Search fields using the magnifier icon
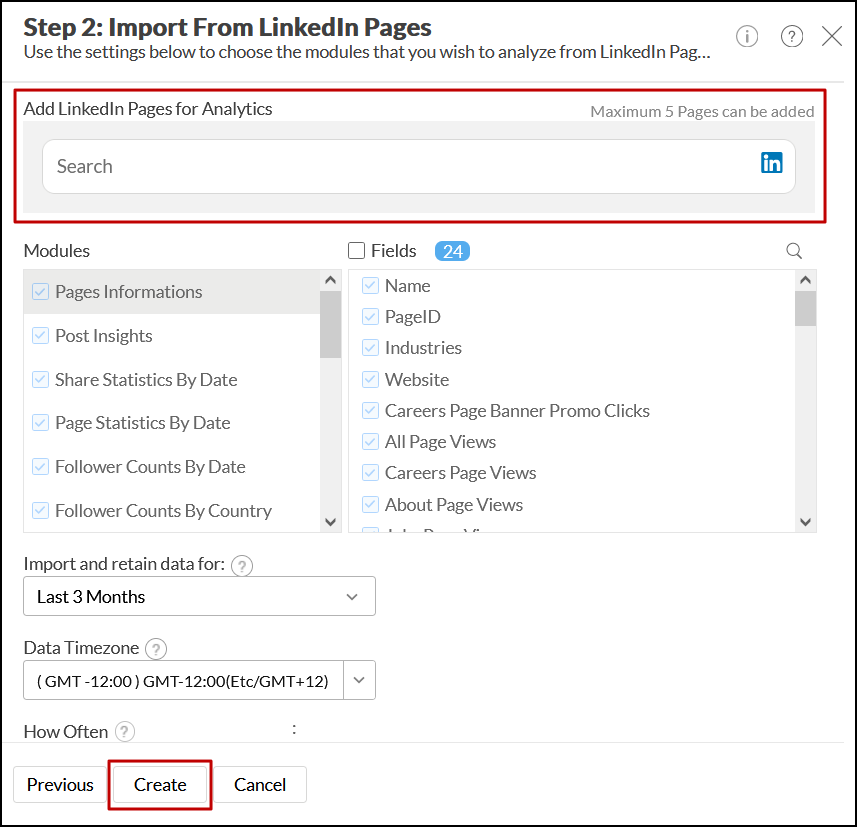The width and height of the screenshot is (857, 827). (x=794, y=251)
